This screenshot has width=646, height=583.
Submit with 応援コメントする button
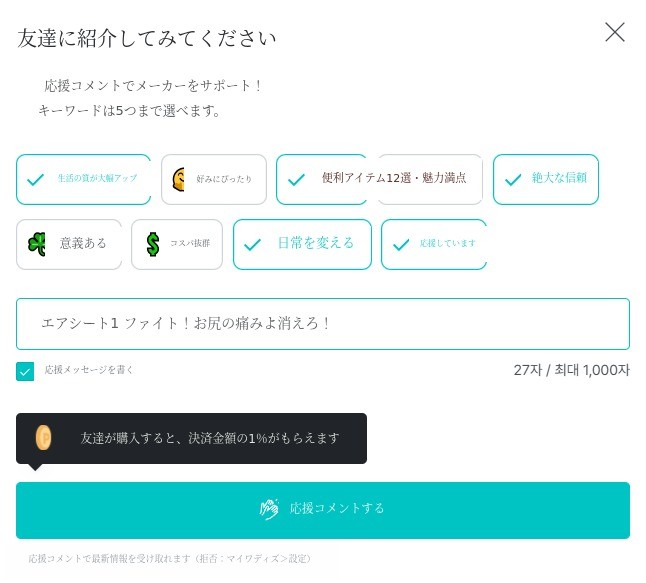[x=323, y=510]
